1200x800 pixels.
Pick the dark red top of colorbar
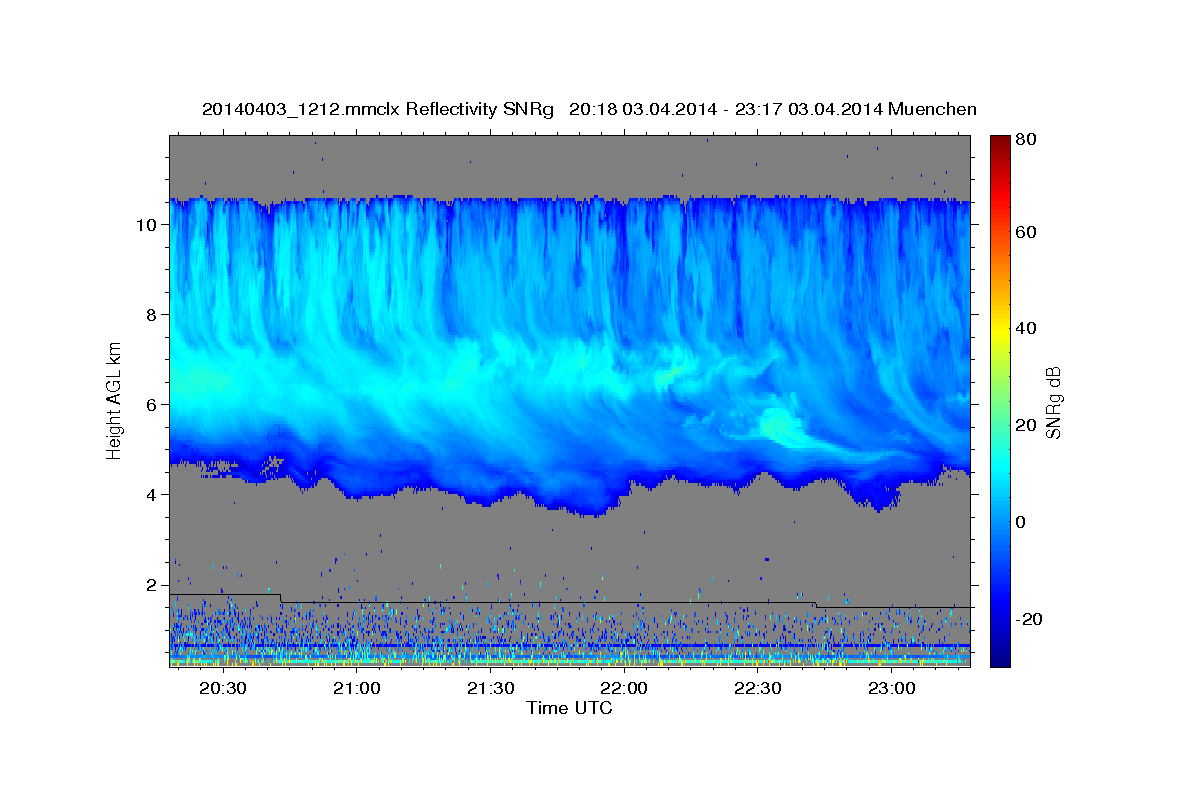click(x=999, y=143)
